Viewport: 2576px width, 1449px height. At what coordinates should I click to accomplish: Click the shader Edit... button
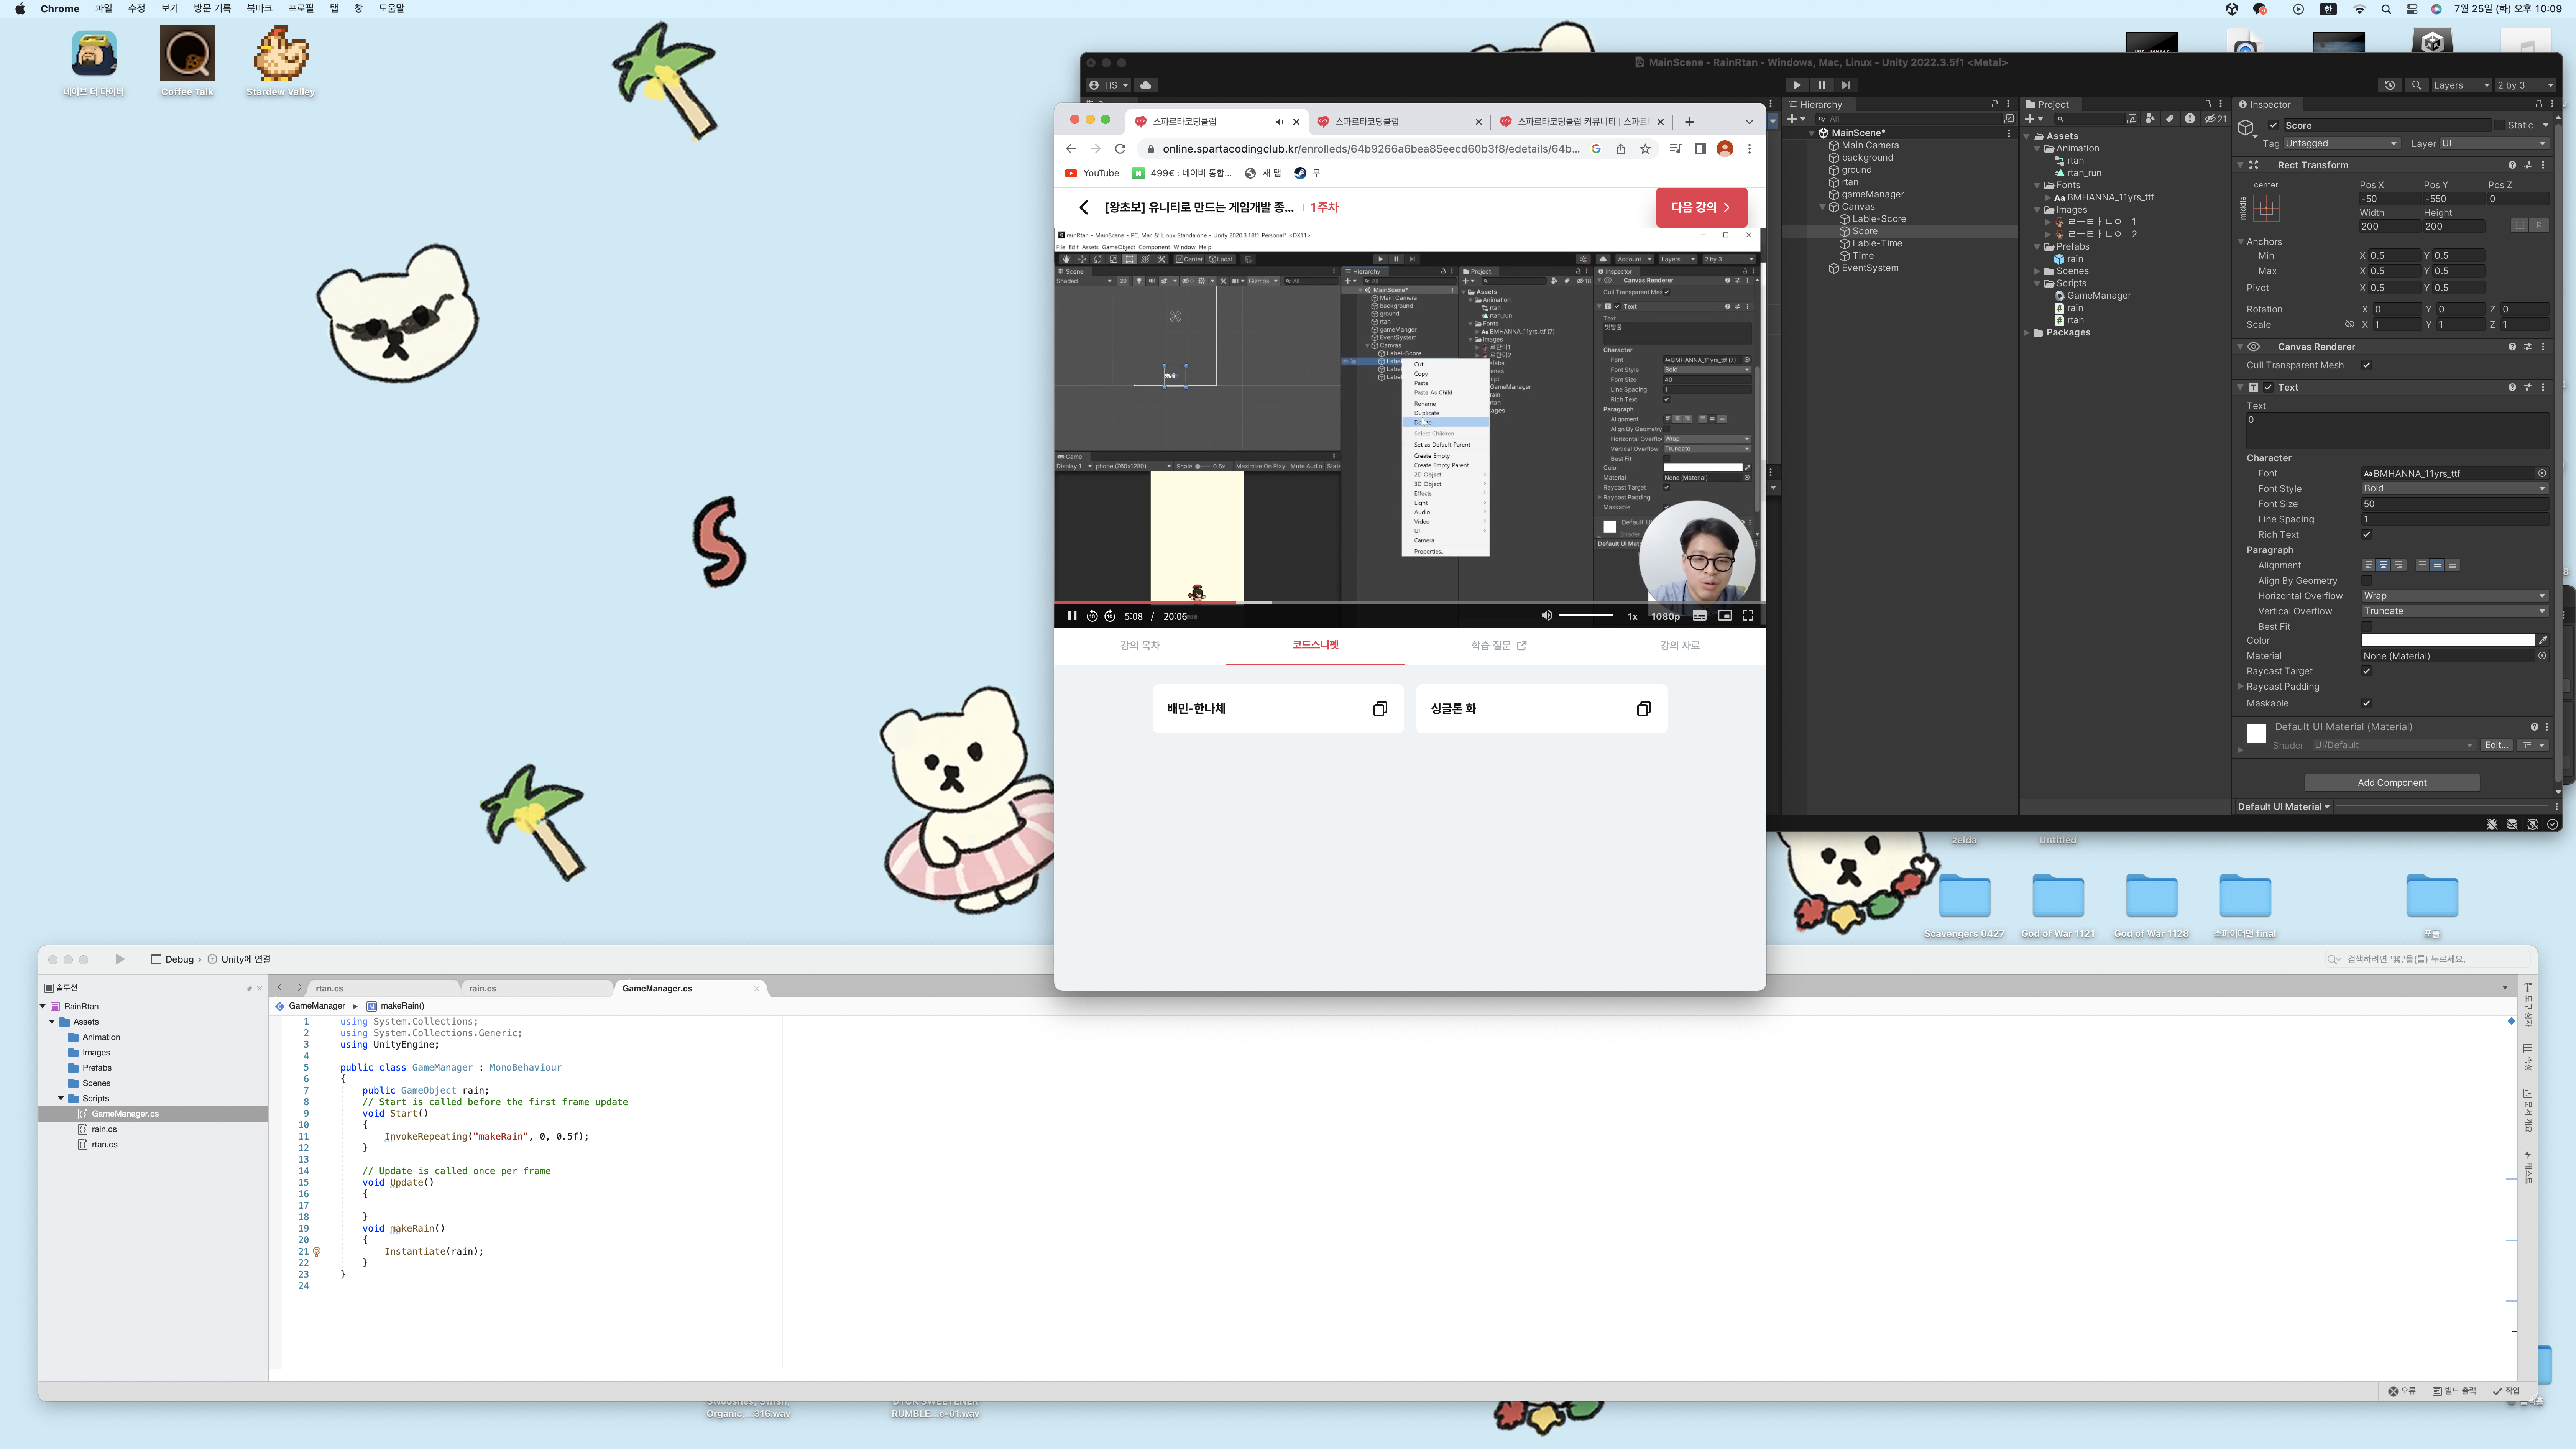point(2496,745)
